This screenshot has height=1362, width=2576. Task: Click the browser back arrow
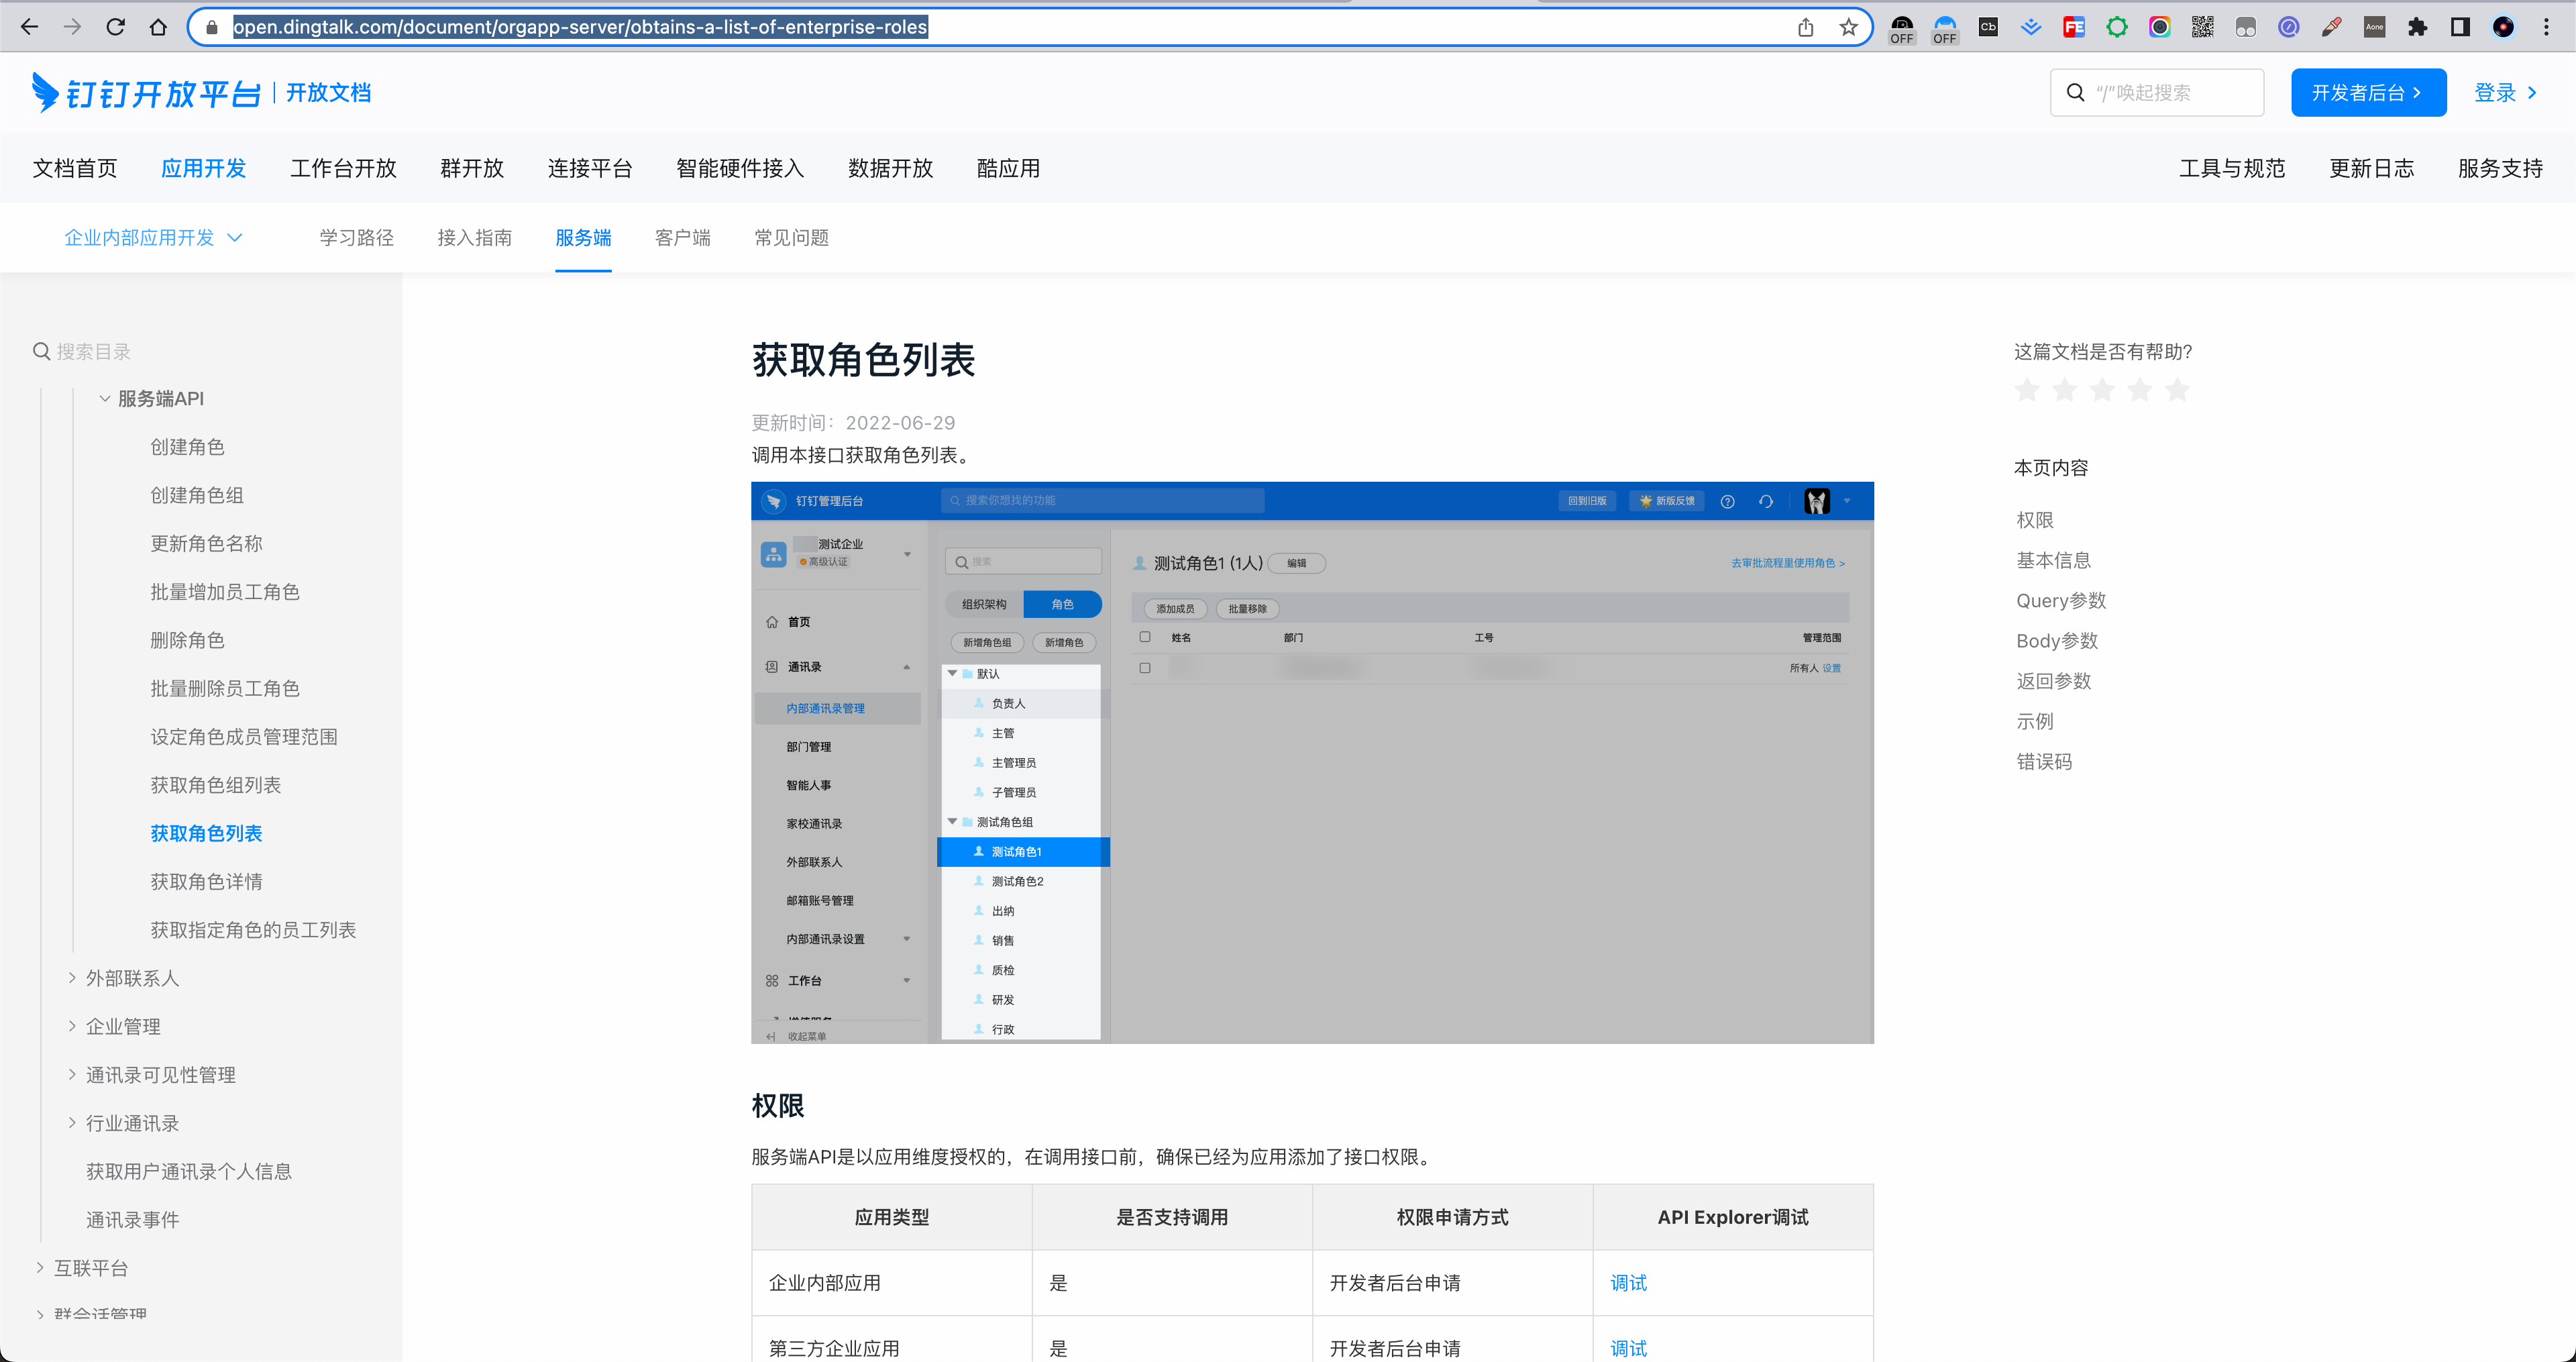click(30, 27)
